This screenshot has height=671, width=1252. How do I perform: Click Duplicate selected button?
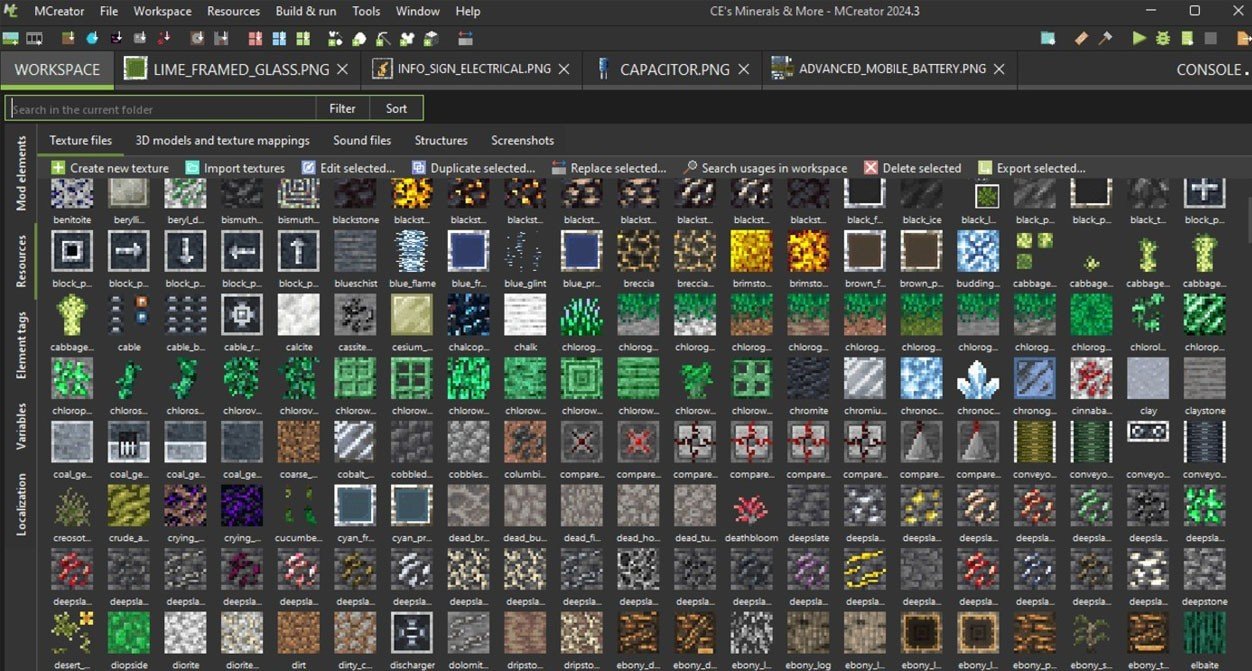point(473,168)
